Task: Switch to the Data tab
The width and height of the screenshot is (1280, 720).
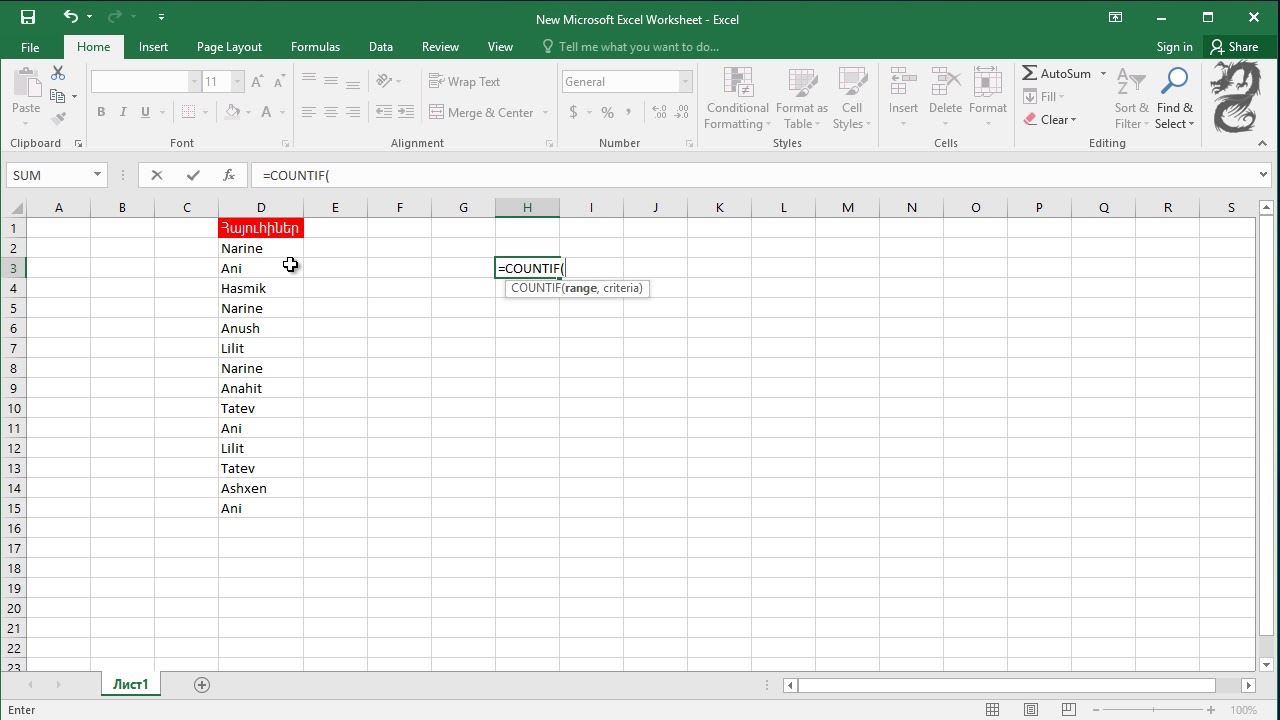Action: (x=380, y=47)
